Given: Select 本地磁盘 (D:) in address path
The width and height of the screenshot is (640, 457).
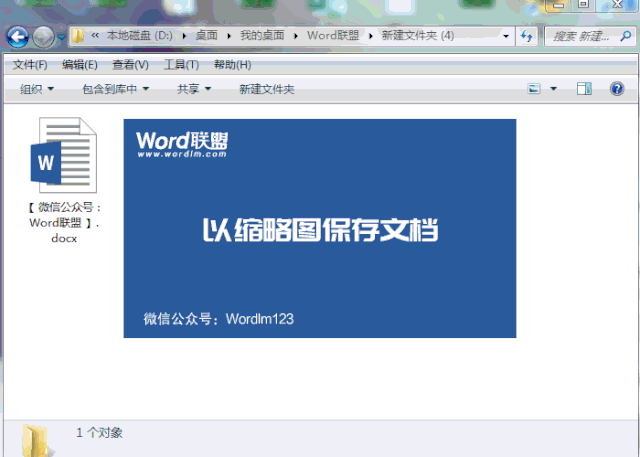Looking at the screenshot, I should click(140, 35).
